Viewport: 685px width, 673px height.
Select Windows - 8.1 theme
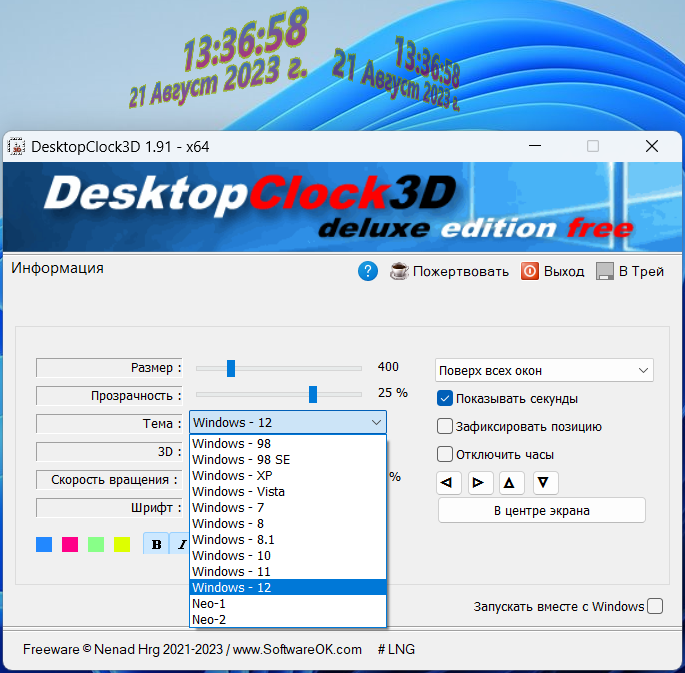[x=288, y=539]
